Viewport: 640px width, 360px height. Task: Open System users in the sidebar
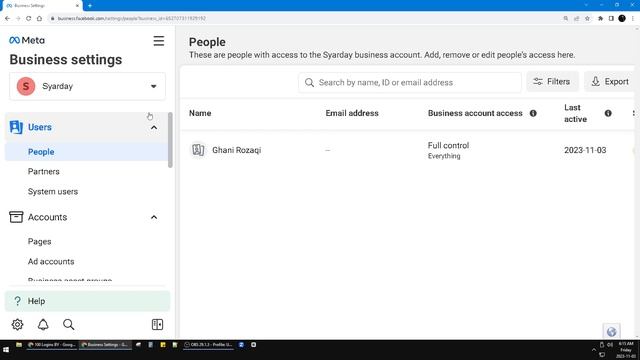[53, 191]
